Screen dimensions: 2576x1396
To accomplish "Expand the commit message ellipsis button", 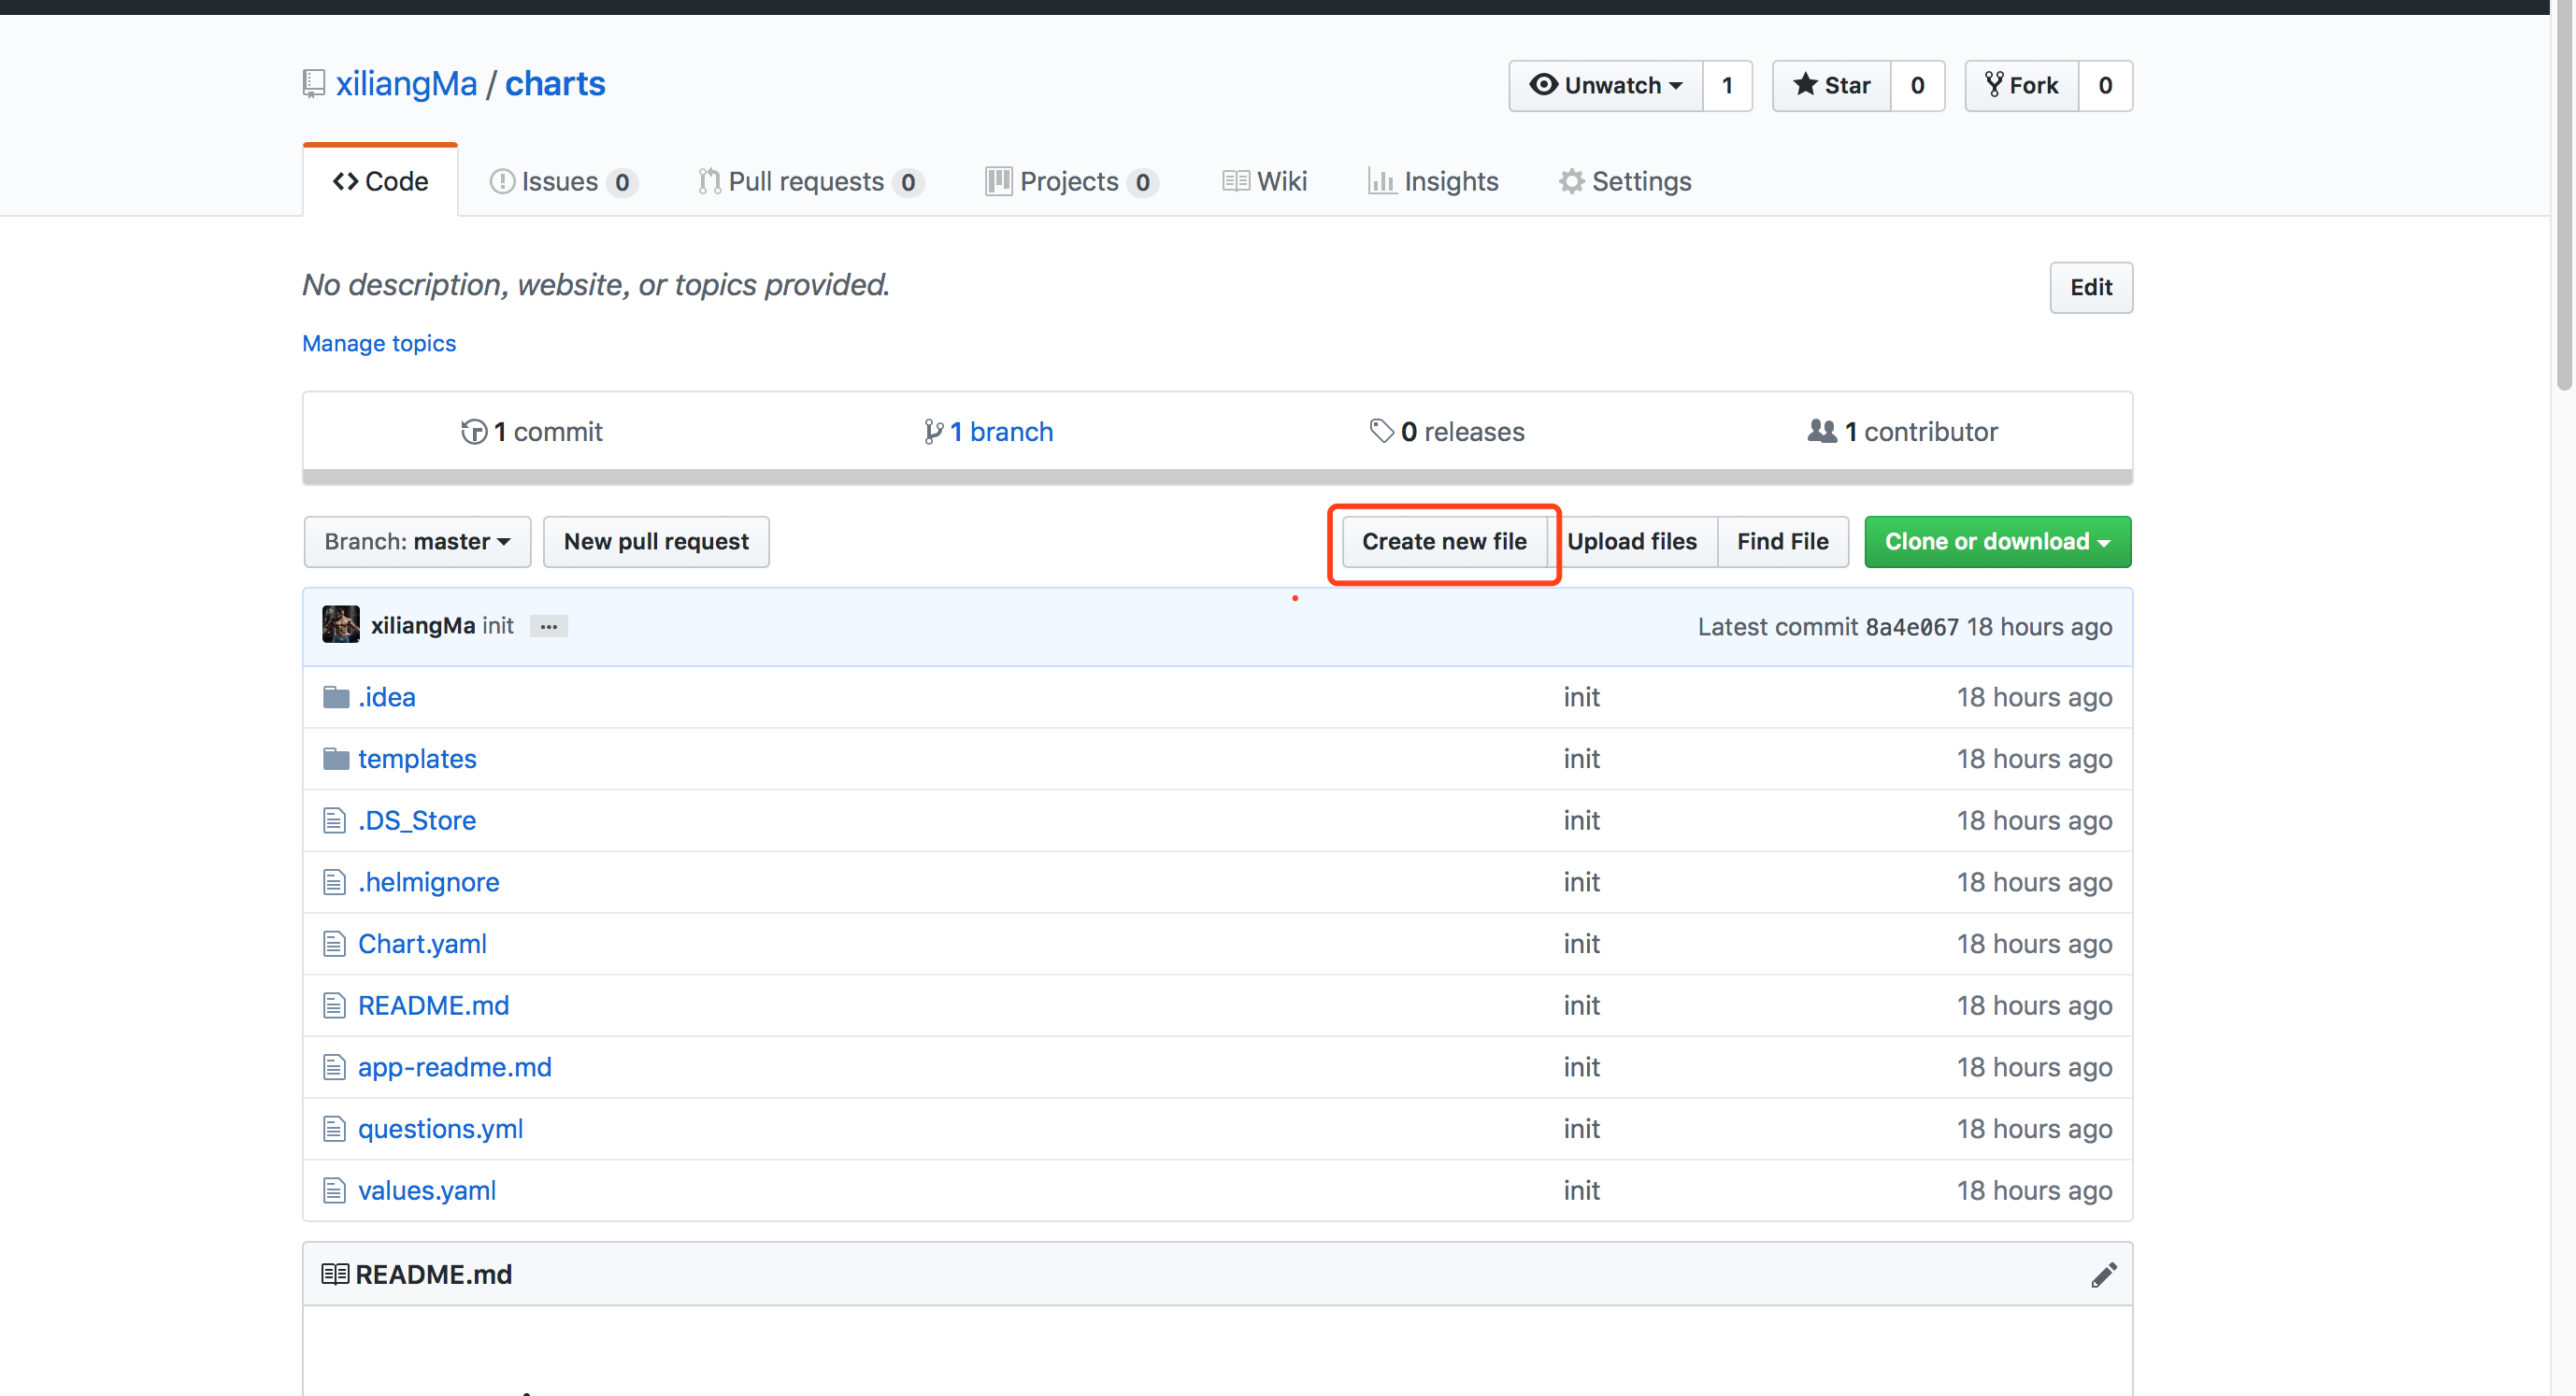I will tap(548, 626).
